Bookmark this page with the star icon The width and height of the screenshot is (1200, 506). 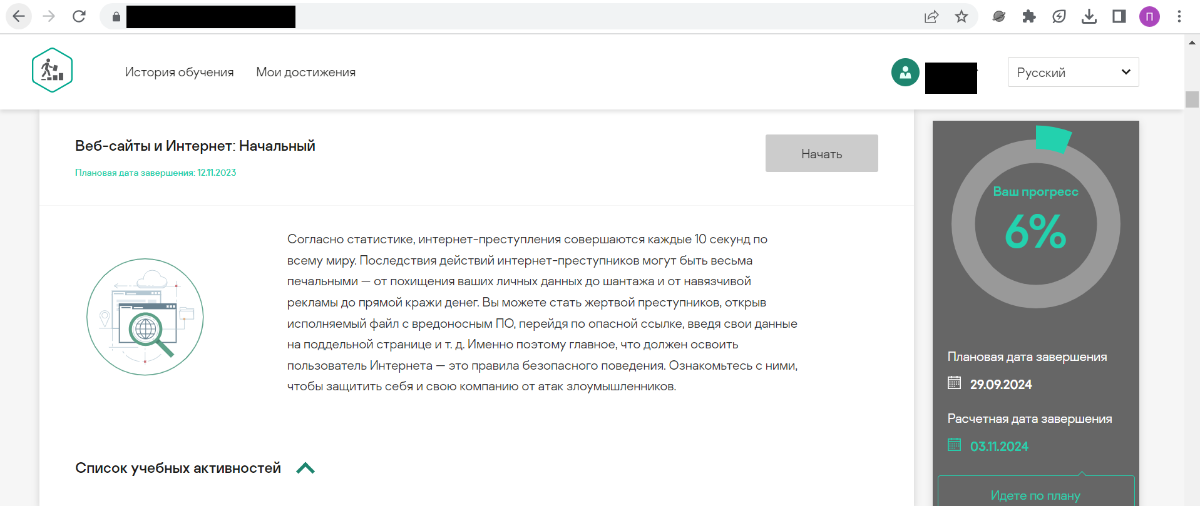tap(961, 16)
